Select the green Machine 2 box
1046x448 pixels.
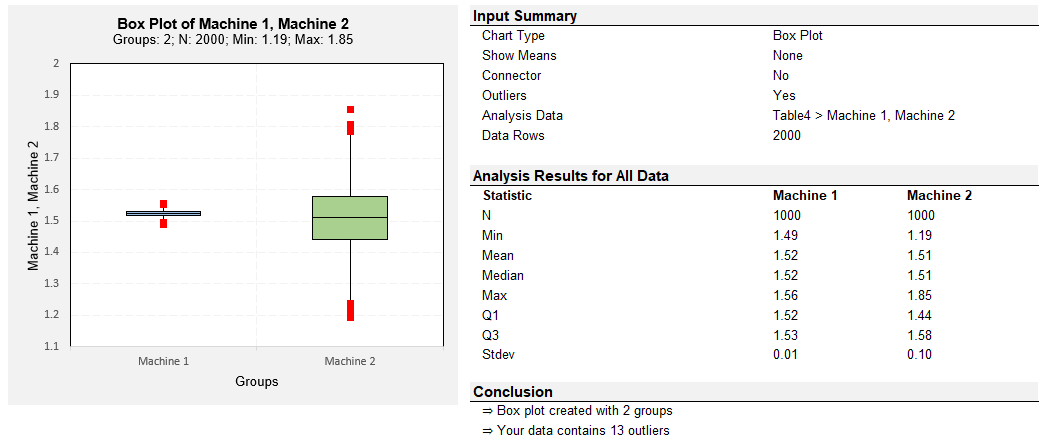coord(350,218)
